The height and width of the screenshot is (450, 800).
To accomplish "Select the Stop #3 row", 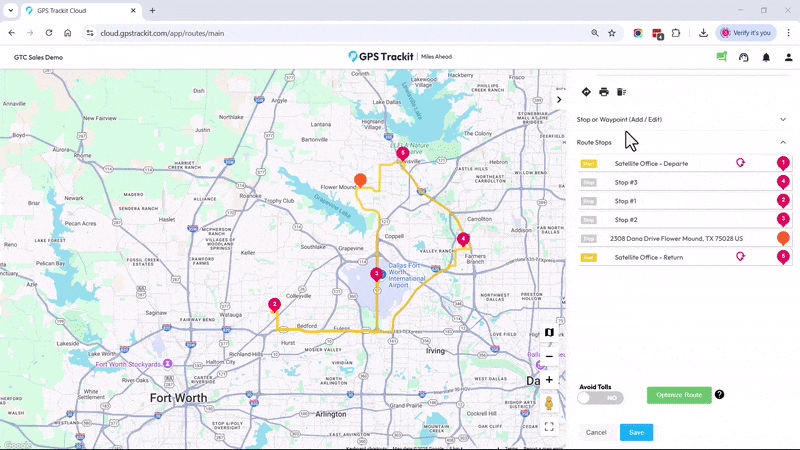I will (x=685, y=182).
